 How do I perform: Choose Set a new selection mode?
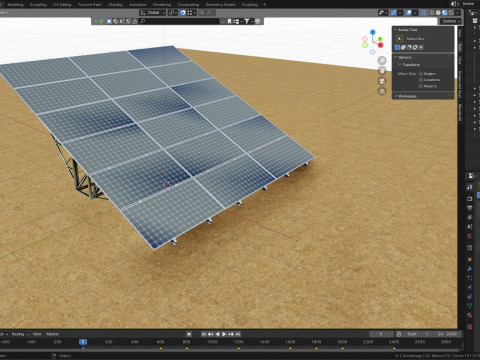click(x=397, y=47)
